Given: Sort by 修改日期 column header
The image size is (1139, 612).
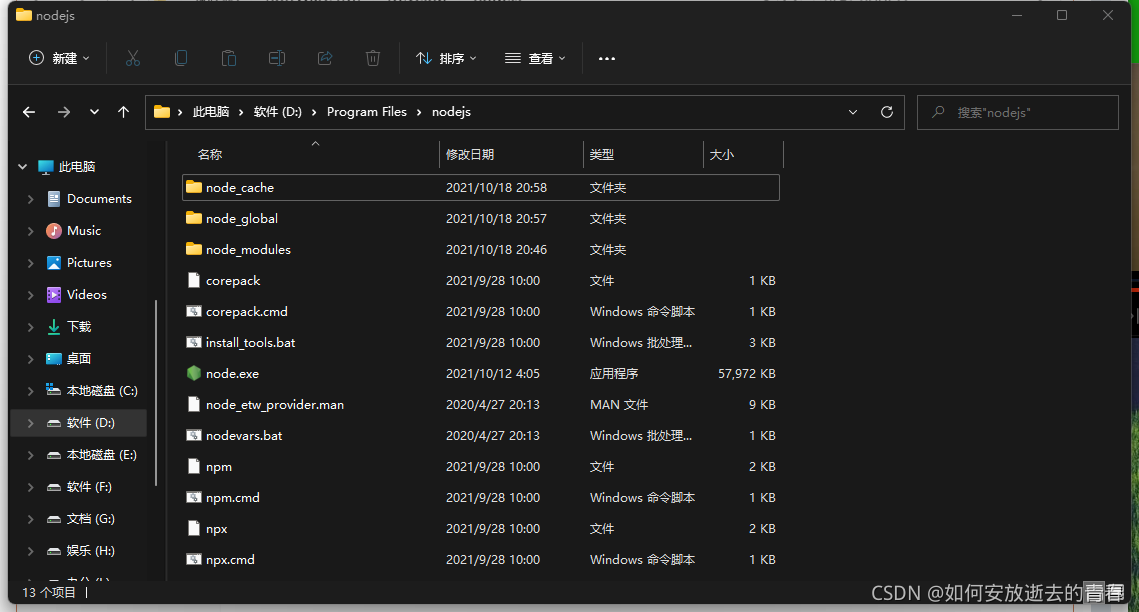Looking at the screenshot, I should click(470, 155).
